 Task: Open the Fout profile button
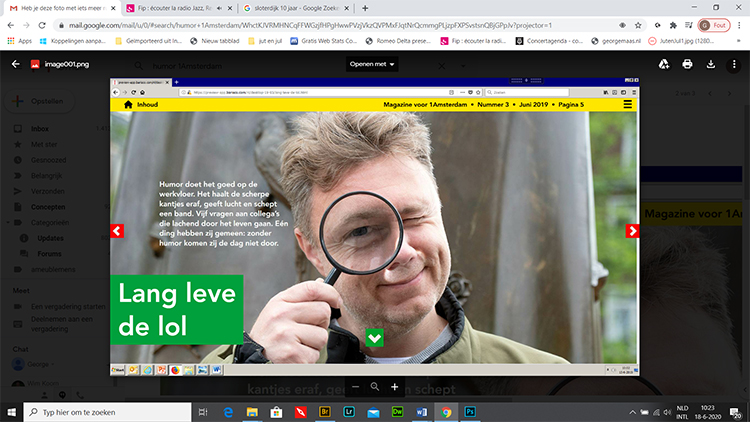point(714,25)
